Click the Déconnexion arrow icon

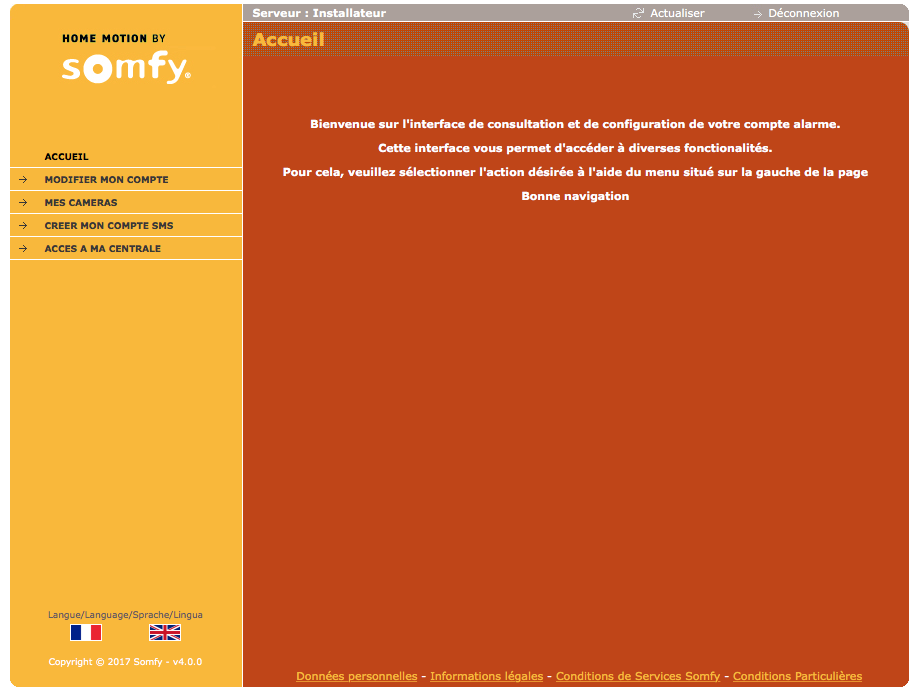pyautogui.click(x=758, y=13)
